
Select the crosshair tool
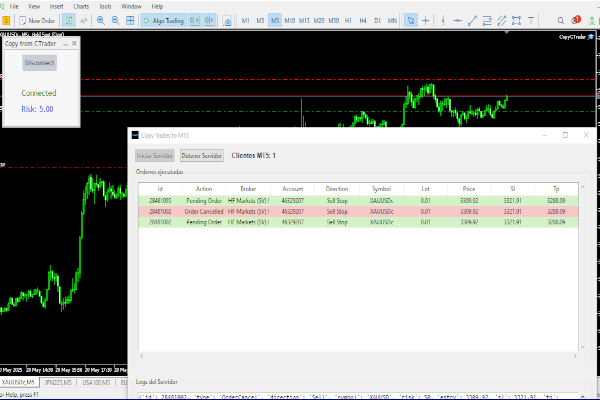(x=426, y=21)
